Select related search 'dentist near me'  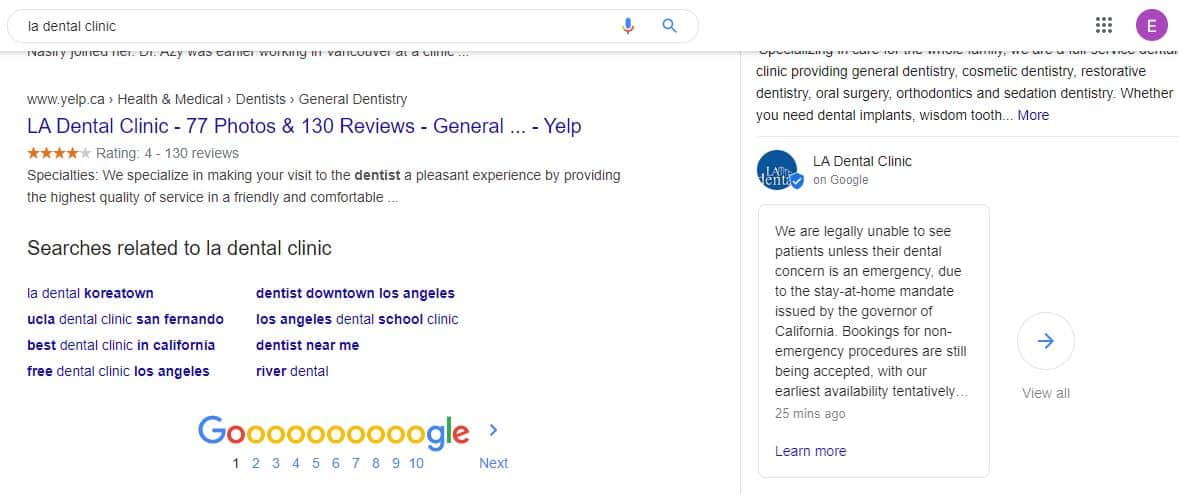tap(307, 345)
